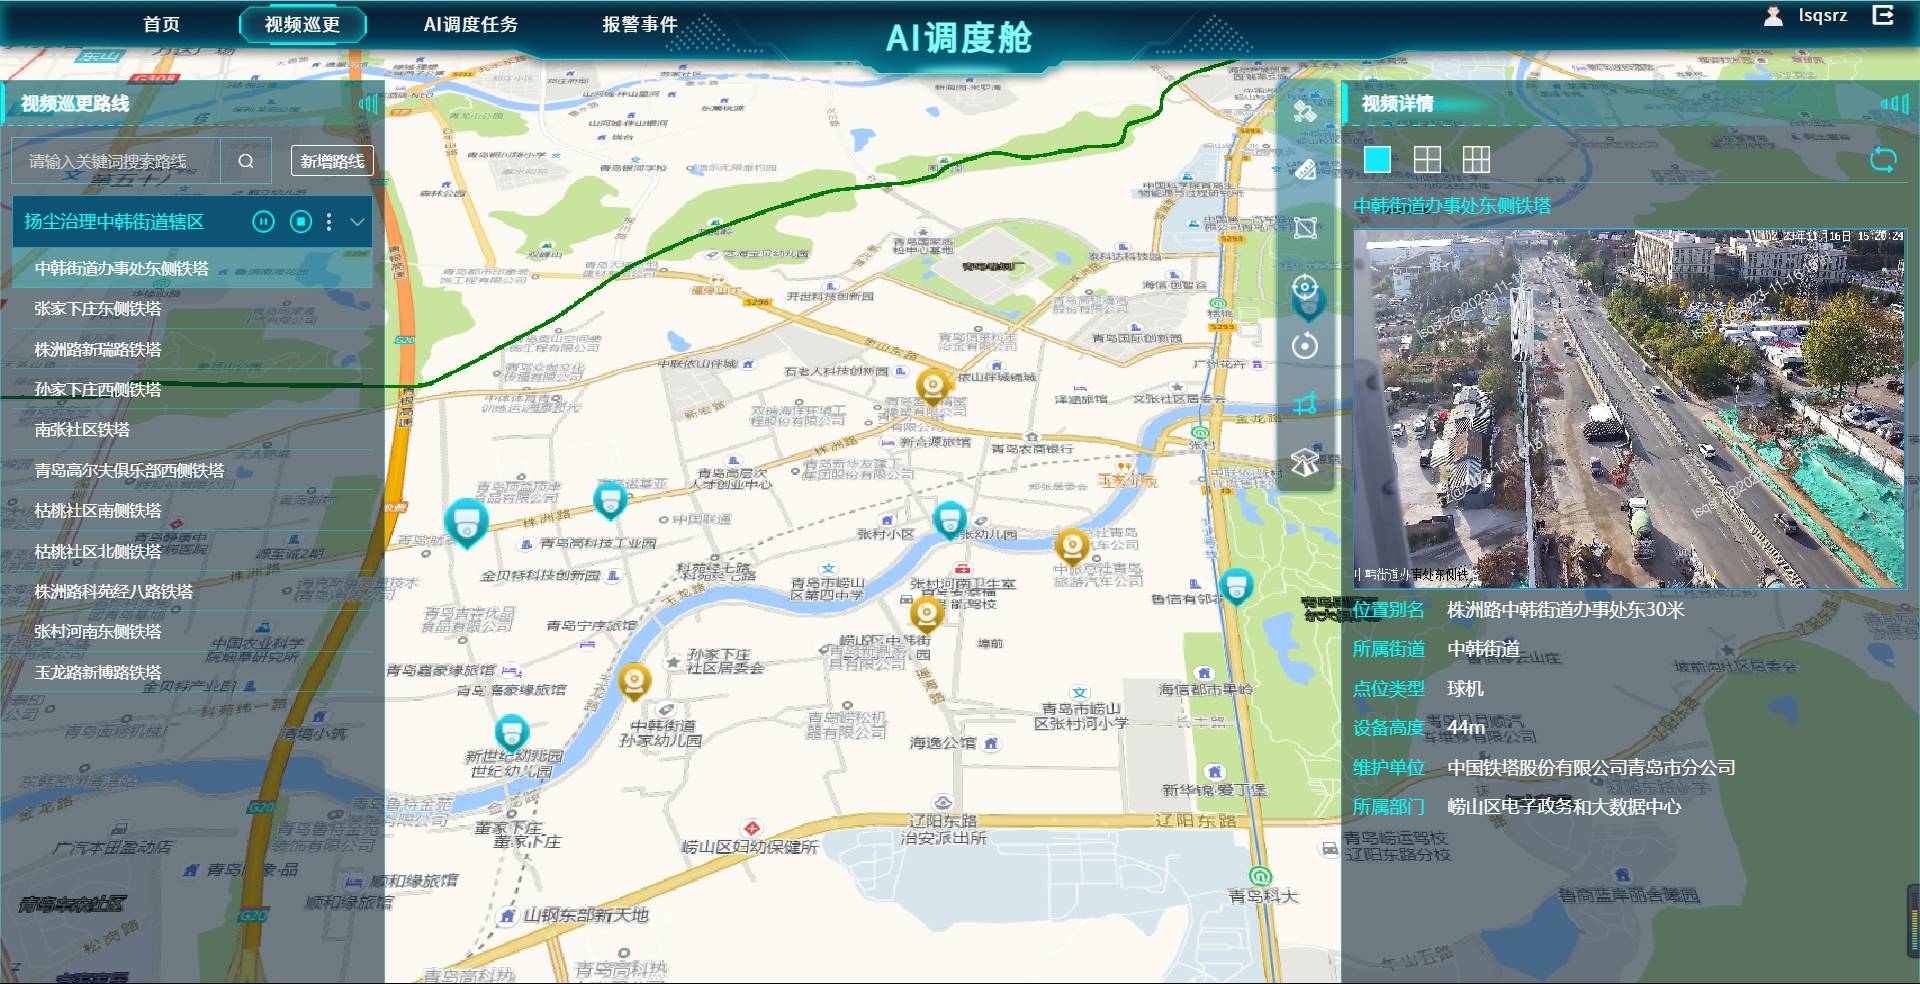Image resolution: width=1920 pixels, height=984 pixels.
Task: Pause the 扬尘治理中韩街道辖区 patrol route
Action: pyautogui.click(x=263, y=222)
